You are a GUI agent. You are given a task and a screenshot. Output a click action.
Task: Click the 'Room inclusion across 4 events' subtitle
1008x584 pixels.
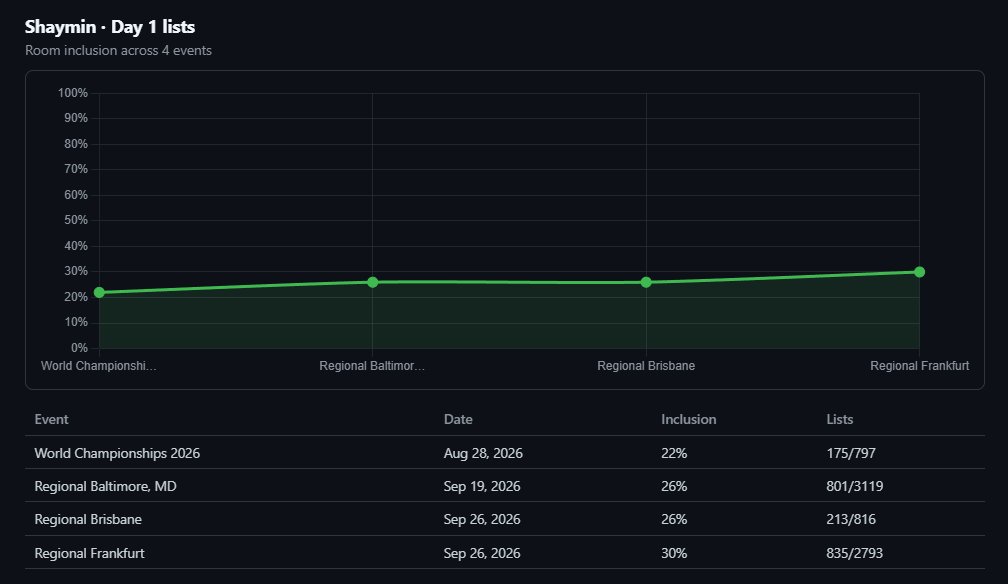click(x=118, y=50)
